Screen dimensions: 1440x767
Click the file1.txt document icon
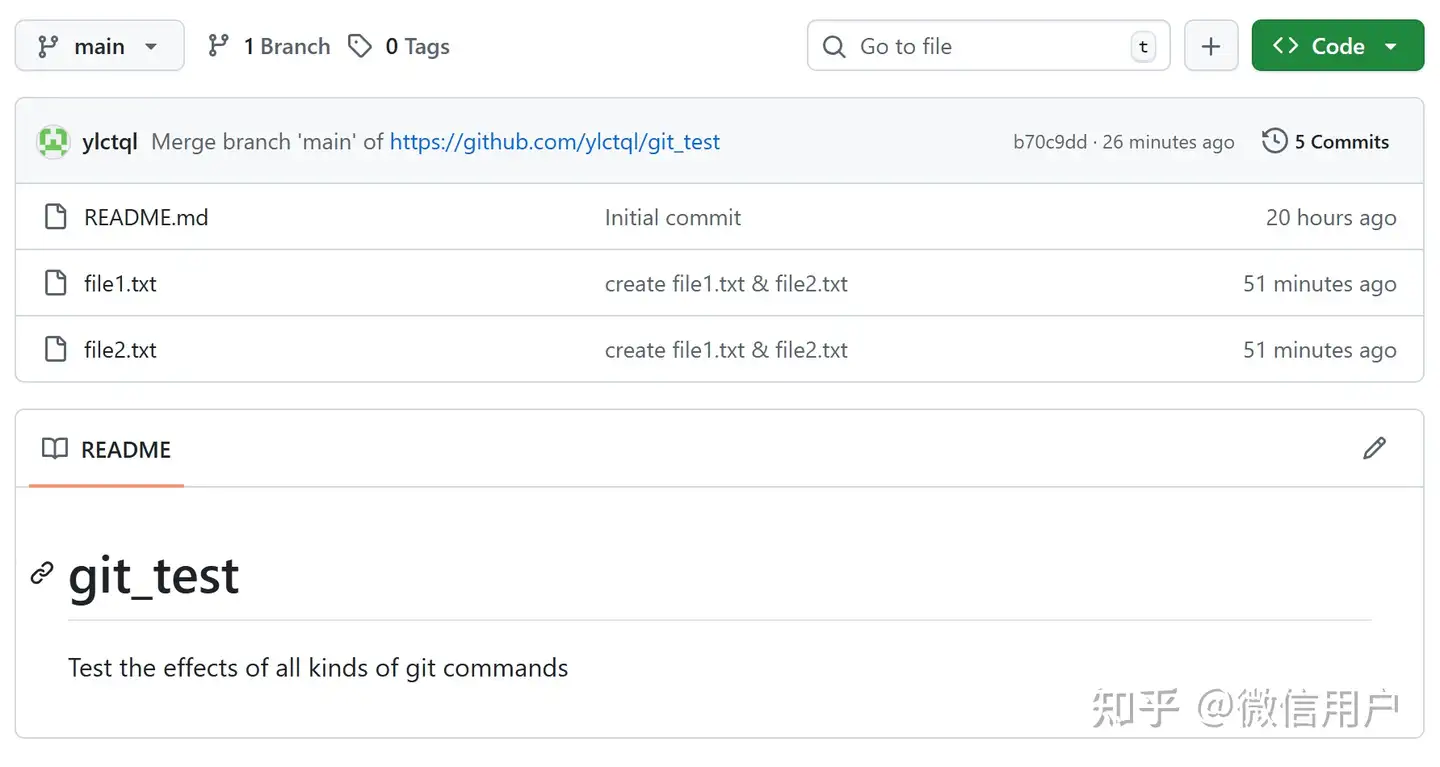[56, 283]
